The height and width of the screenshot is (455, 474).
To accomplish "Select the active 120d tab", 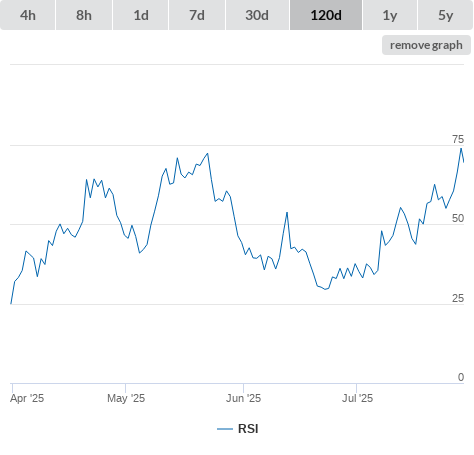I will (x=326, y=15).
